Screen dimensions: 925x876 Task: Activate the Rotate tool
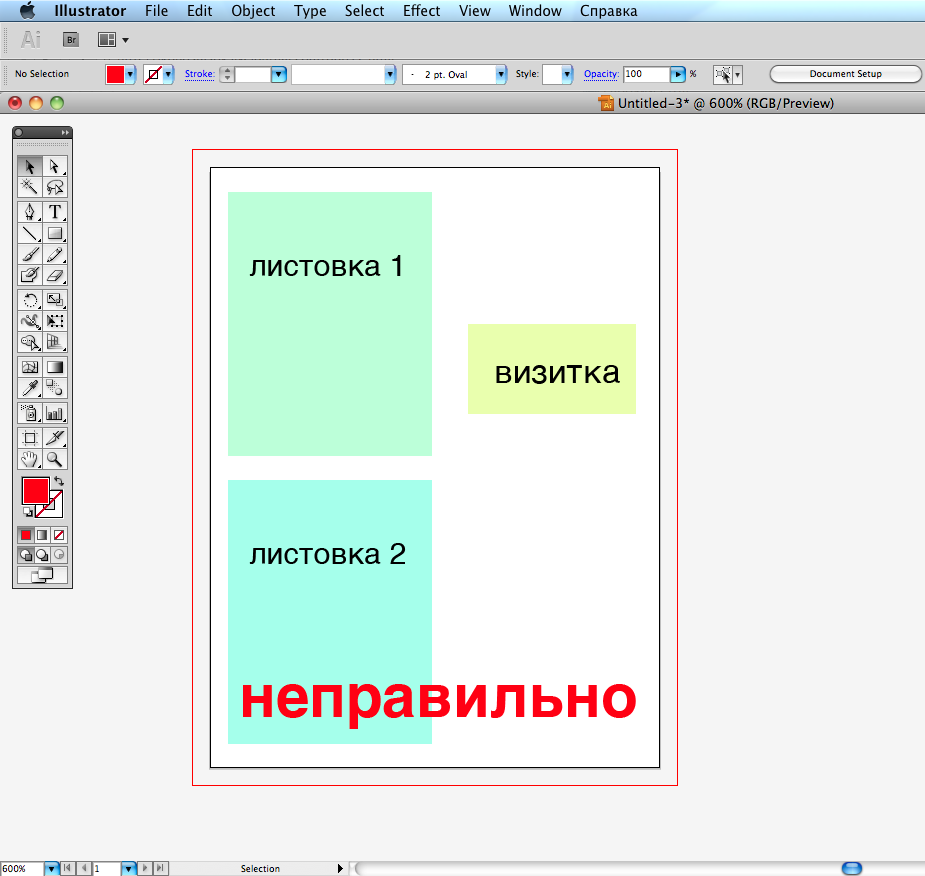click(x=29, y=300)
